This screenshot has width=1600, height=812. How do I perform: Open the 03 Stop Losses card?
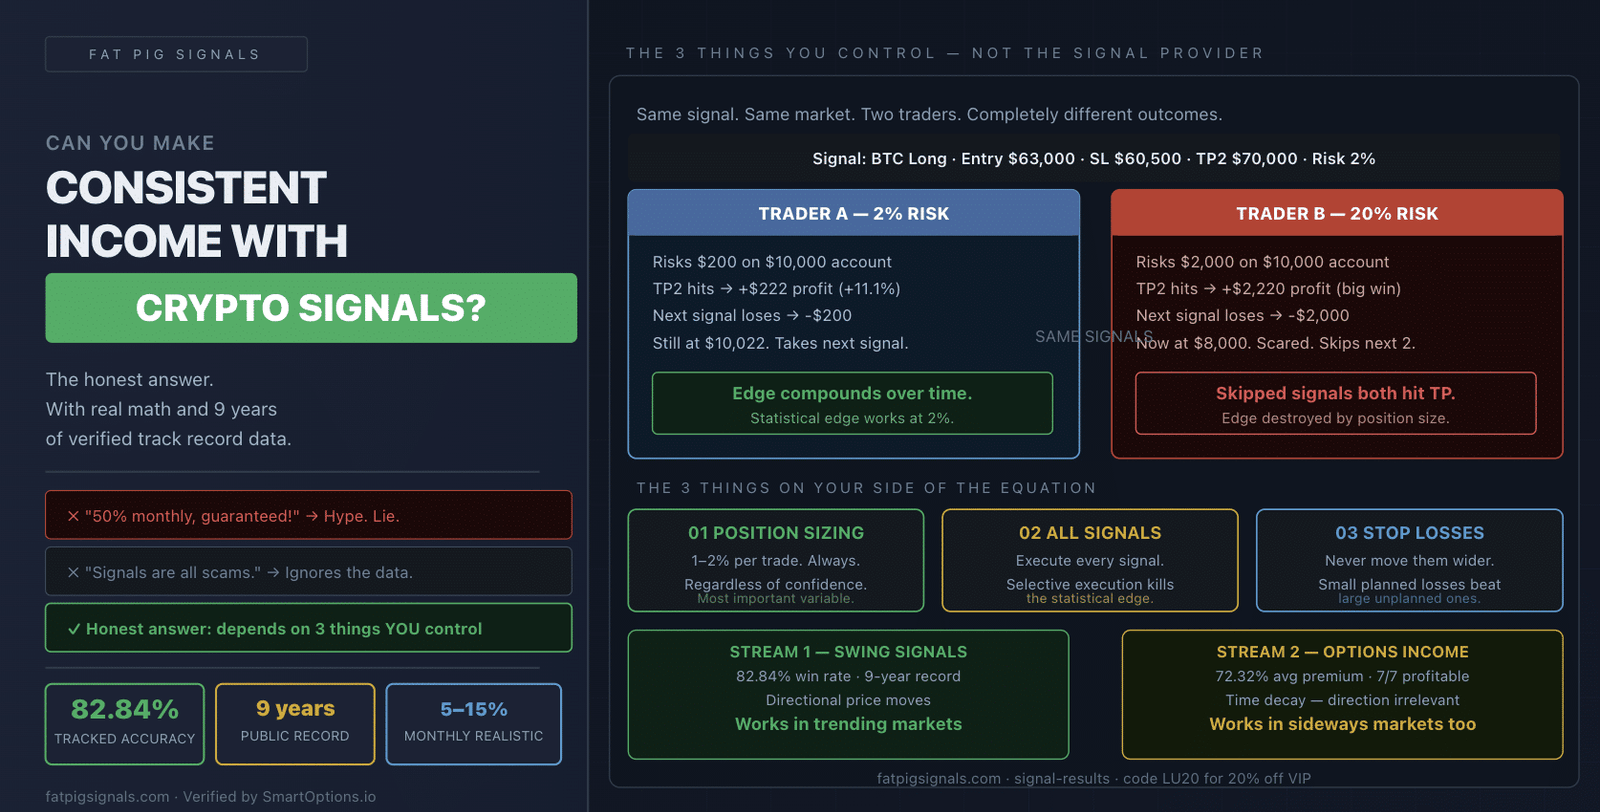(1410, 560)
